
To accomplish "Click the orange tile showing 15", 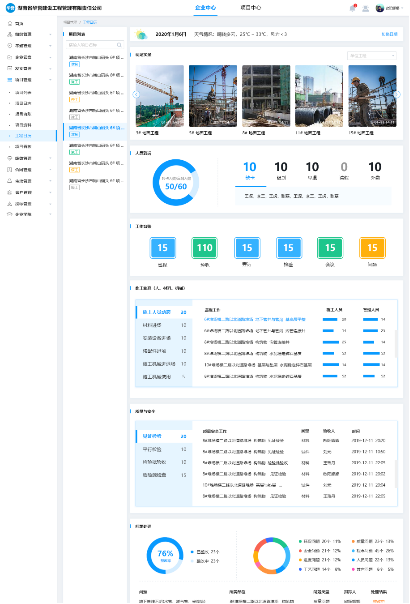I will [372, 248].
